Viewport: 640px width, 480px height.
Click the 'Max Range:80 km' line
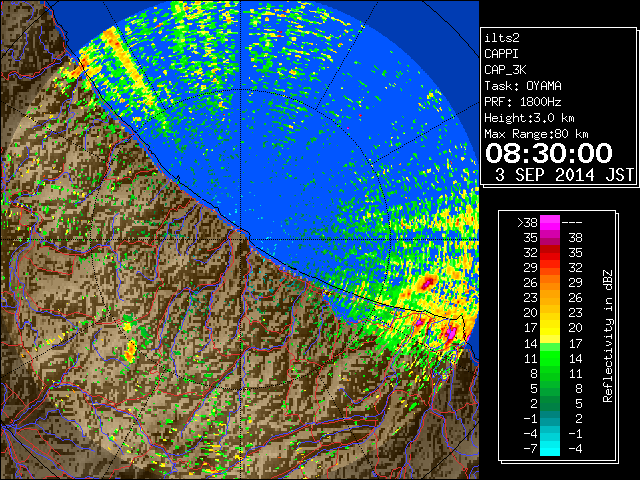536,134
